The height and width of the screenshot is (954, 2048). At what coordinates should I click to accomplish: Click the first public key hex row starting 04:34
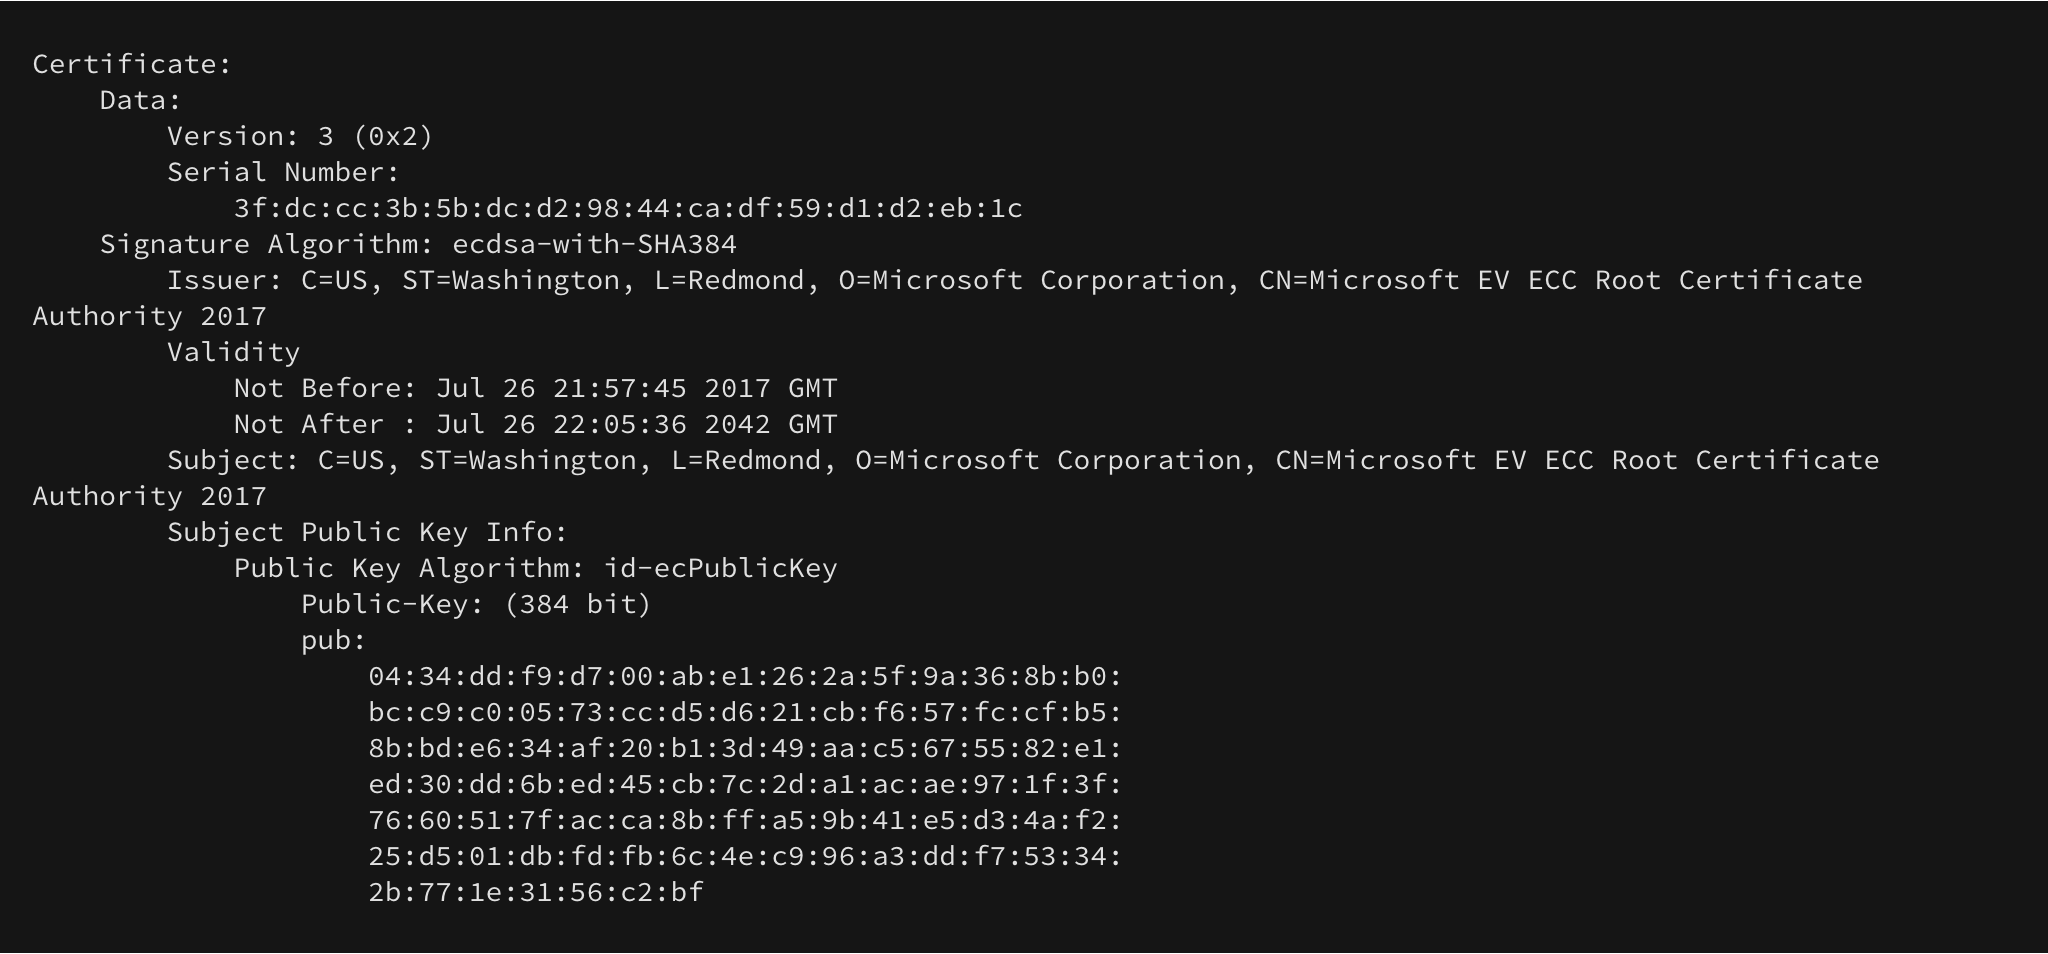point(745,676)
